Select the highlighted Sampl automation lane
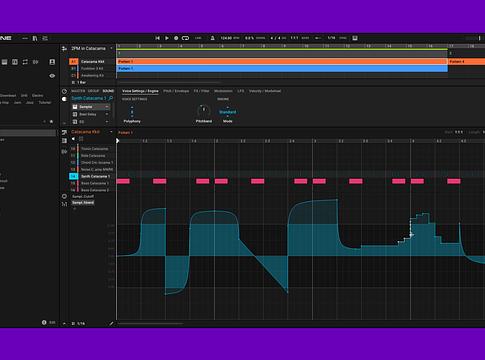The height and width of the screenshot is (360, 485). click(x=83, y=203)
